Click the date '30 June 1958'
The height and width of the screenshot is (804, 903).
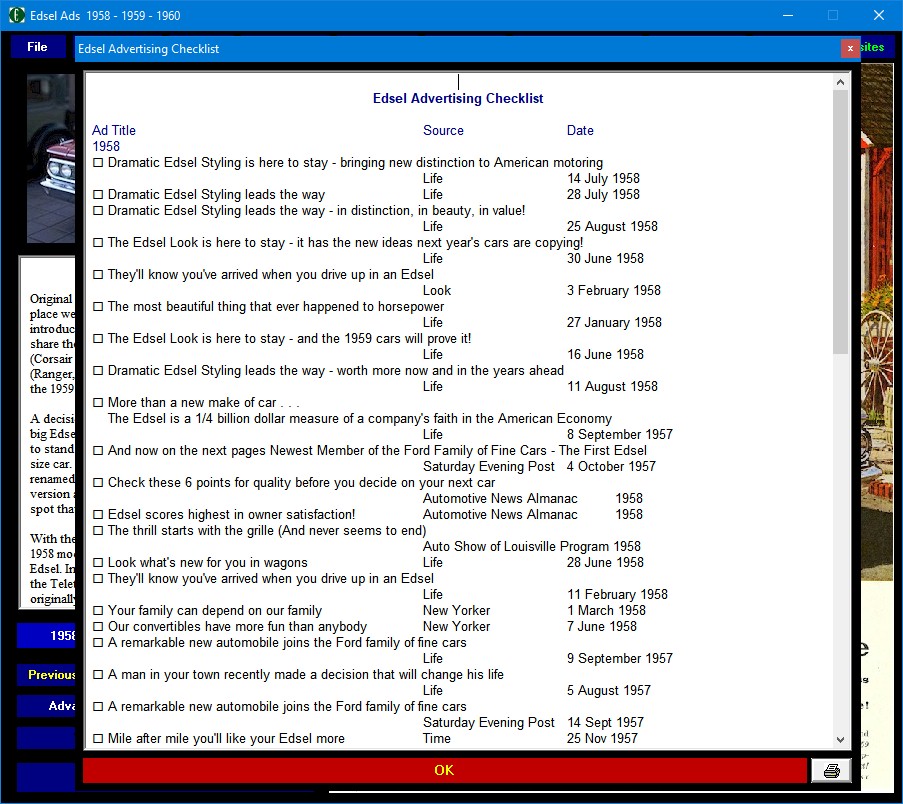click(x=605, y=259)
